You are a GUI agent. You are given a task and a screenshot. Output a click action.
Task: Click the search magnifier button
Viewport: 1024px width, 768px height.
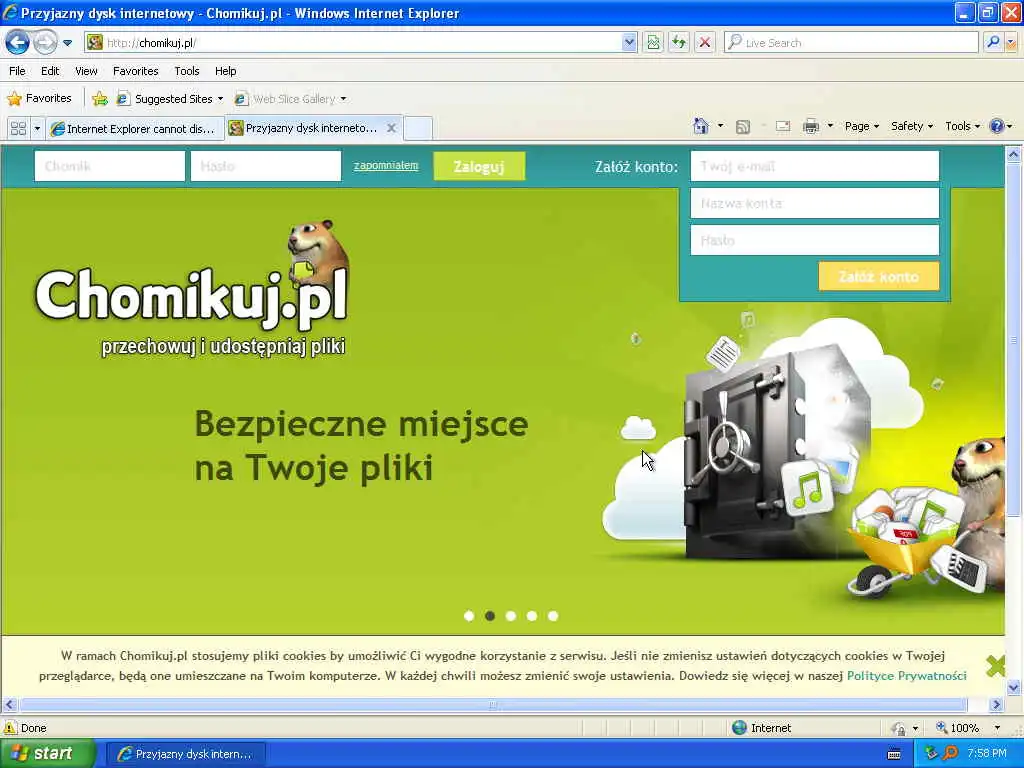click(993, 43)
